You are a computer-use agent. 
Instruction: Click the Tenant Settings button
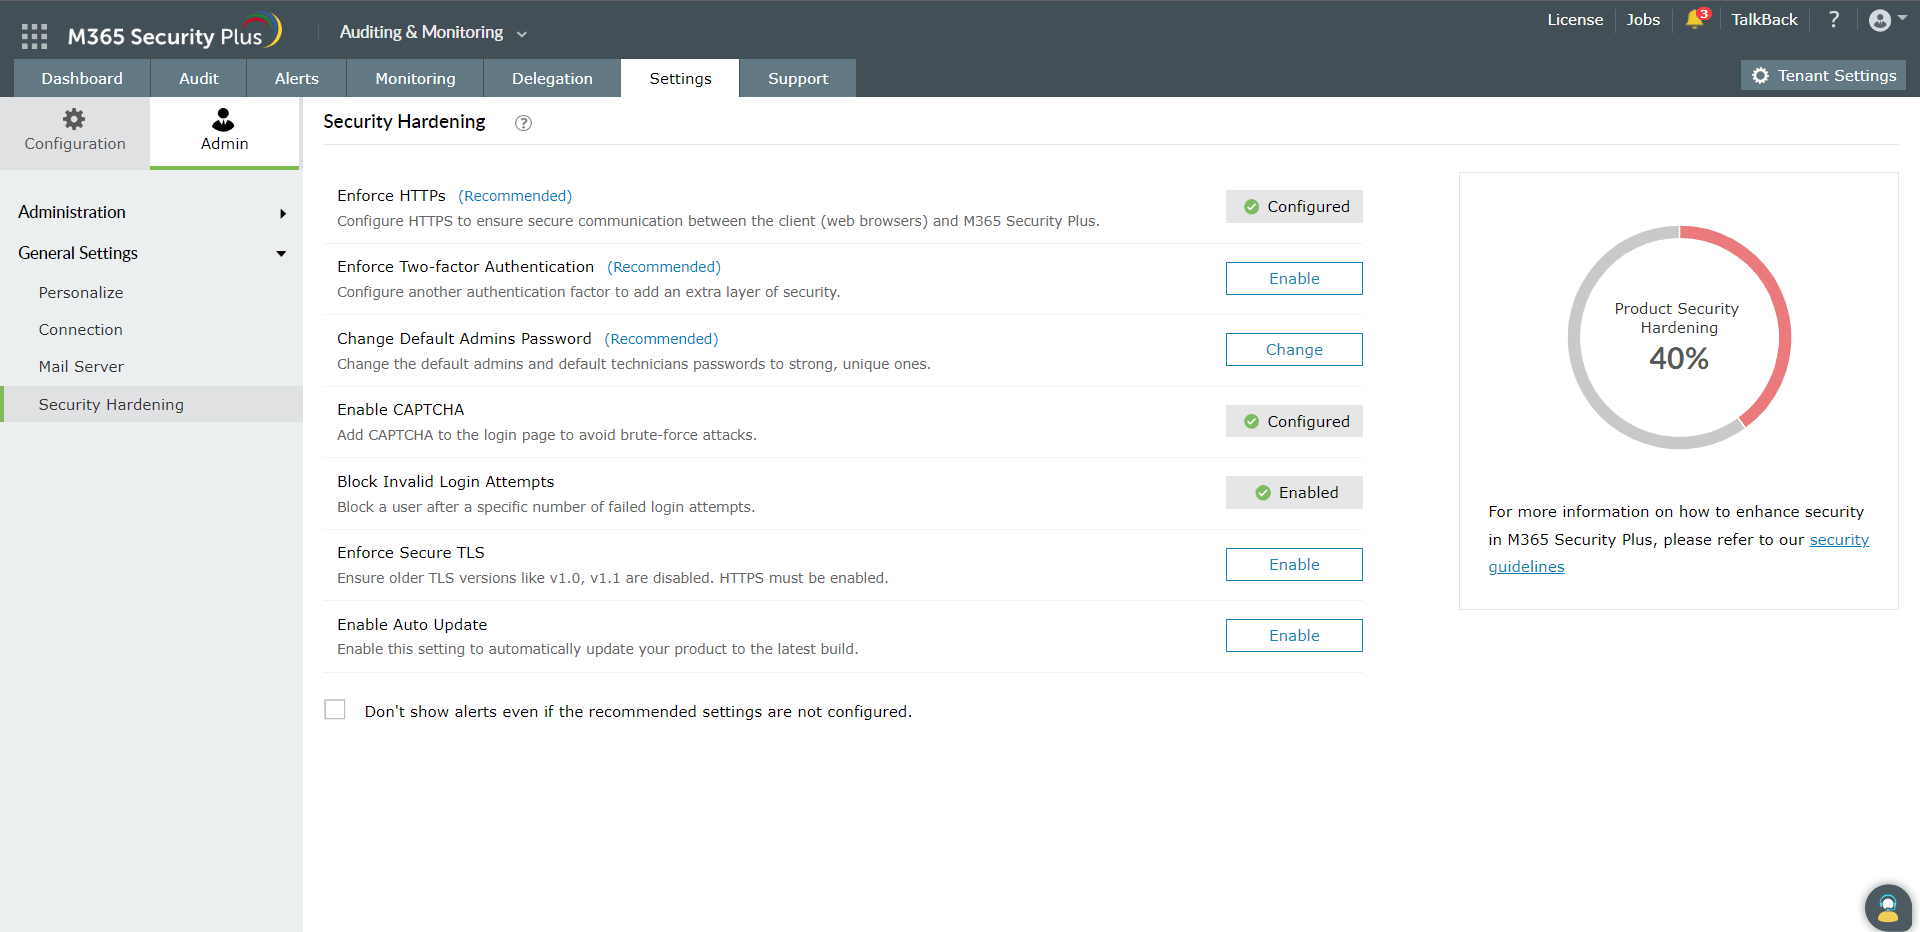1823,76
